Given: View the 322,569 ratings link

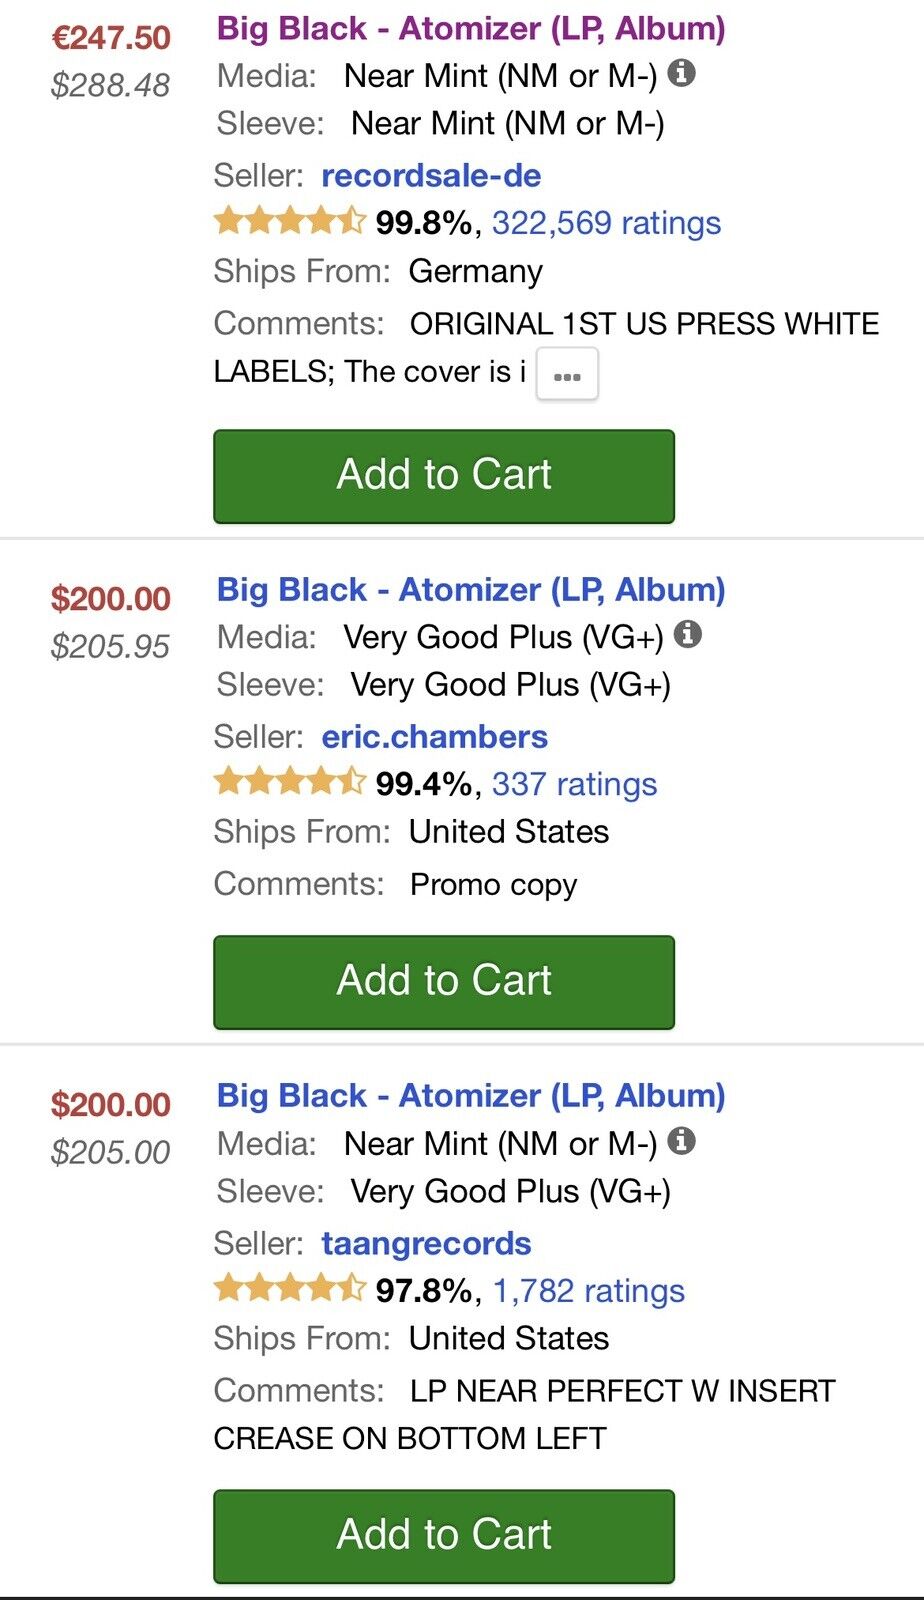Looking at the screenshot, I should pos(606,223).
